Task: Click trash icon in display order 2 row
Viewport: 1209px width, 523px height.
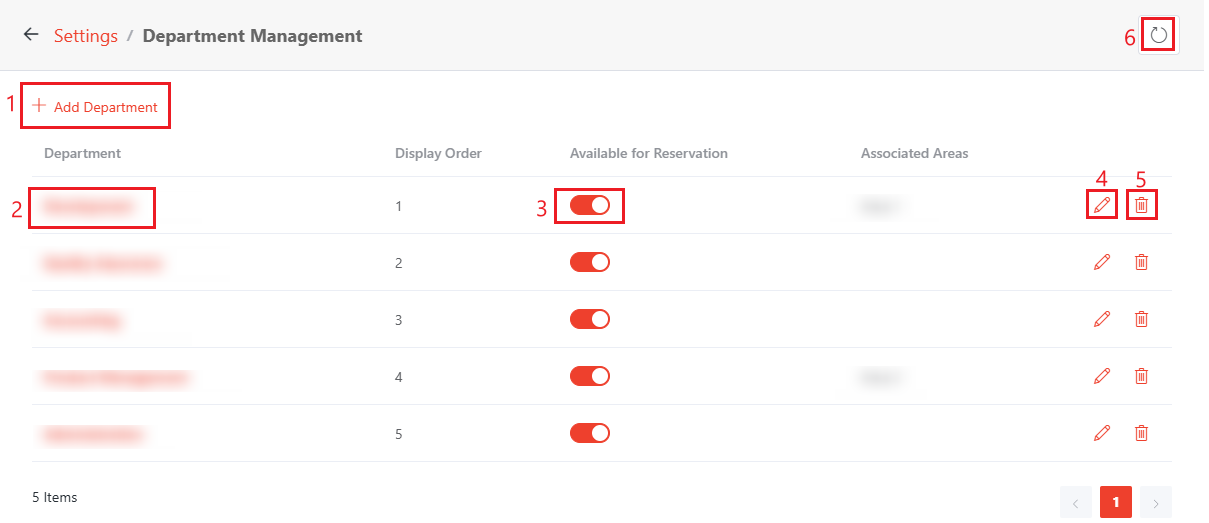Action: point(1141,262)
